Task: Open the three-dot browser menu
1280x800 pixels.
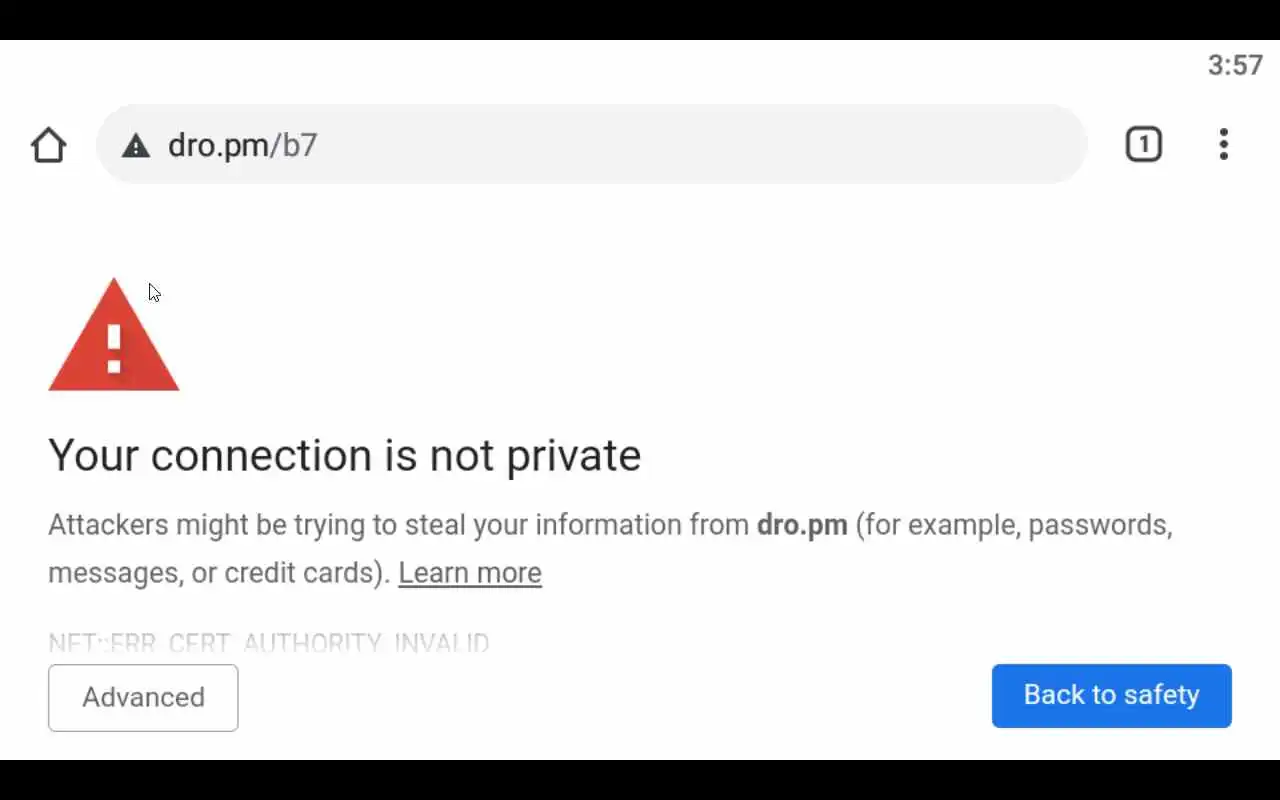Action: 1223,145
